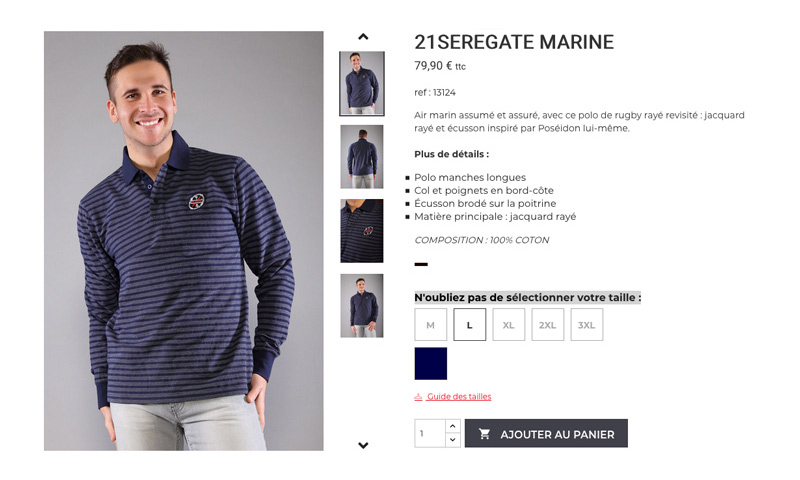Click the cart icon in Ajouter au panier
The height and width of the screenshot is (480, 800).
484,434
